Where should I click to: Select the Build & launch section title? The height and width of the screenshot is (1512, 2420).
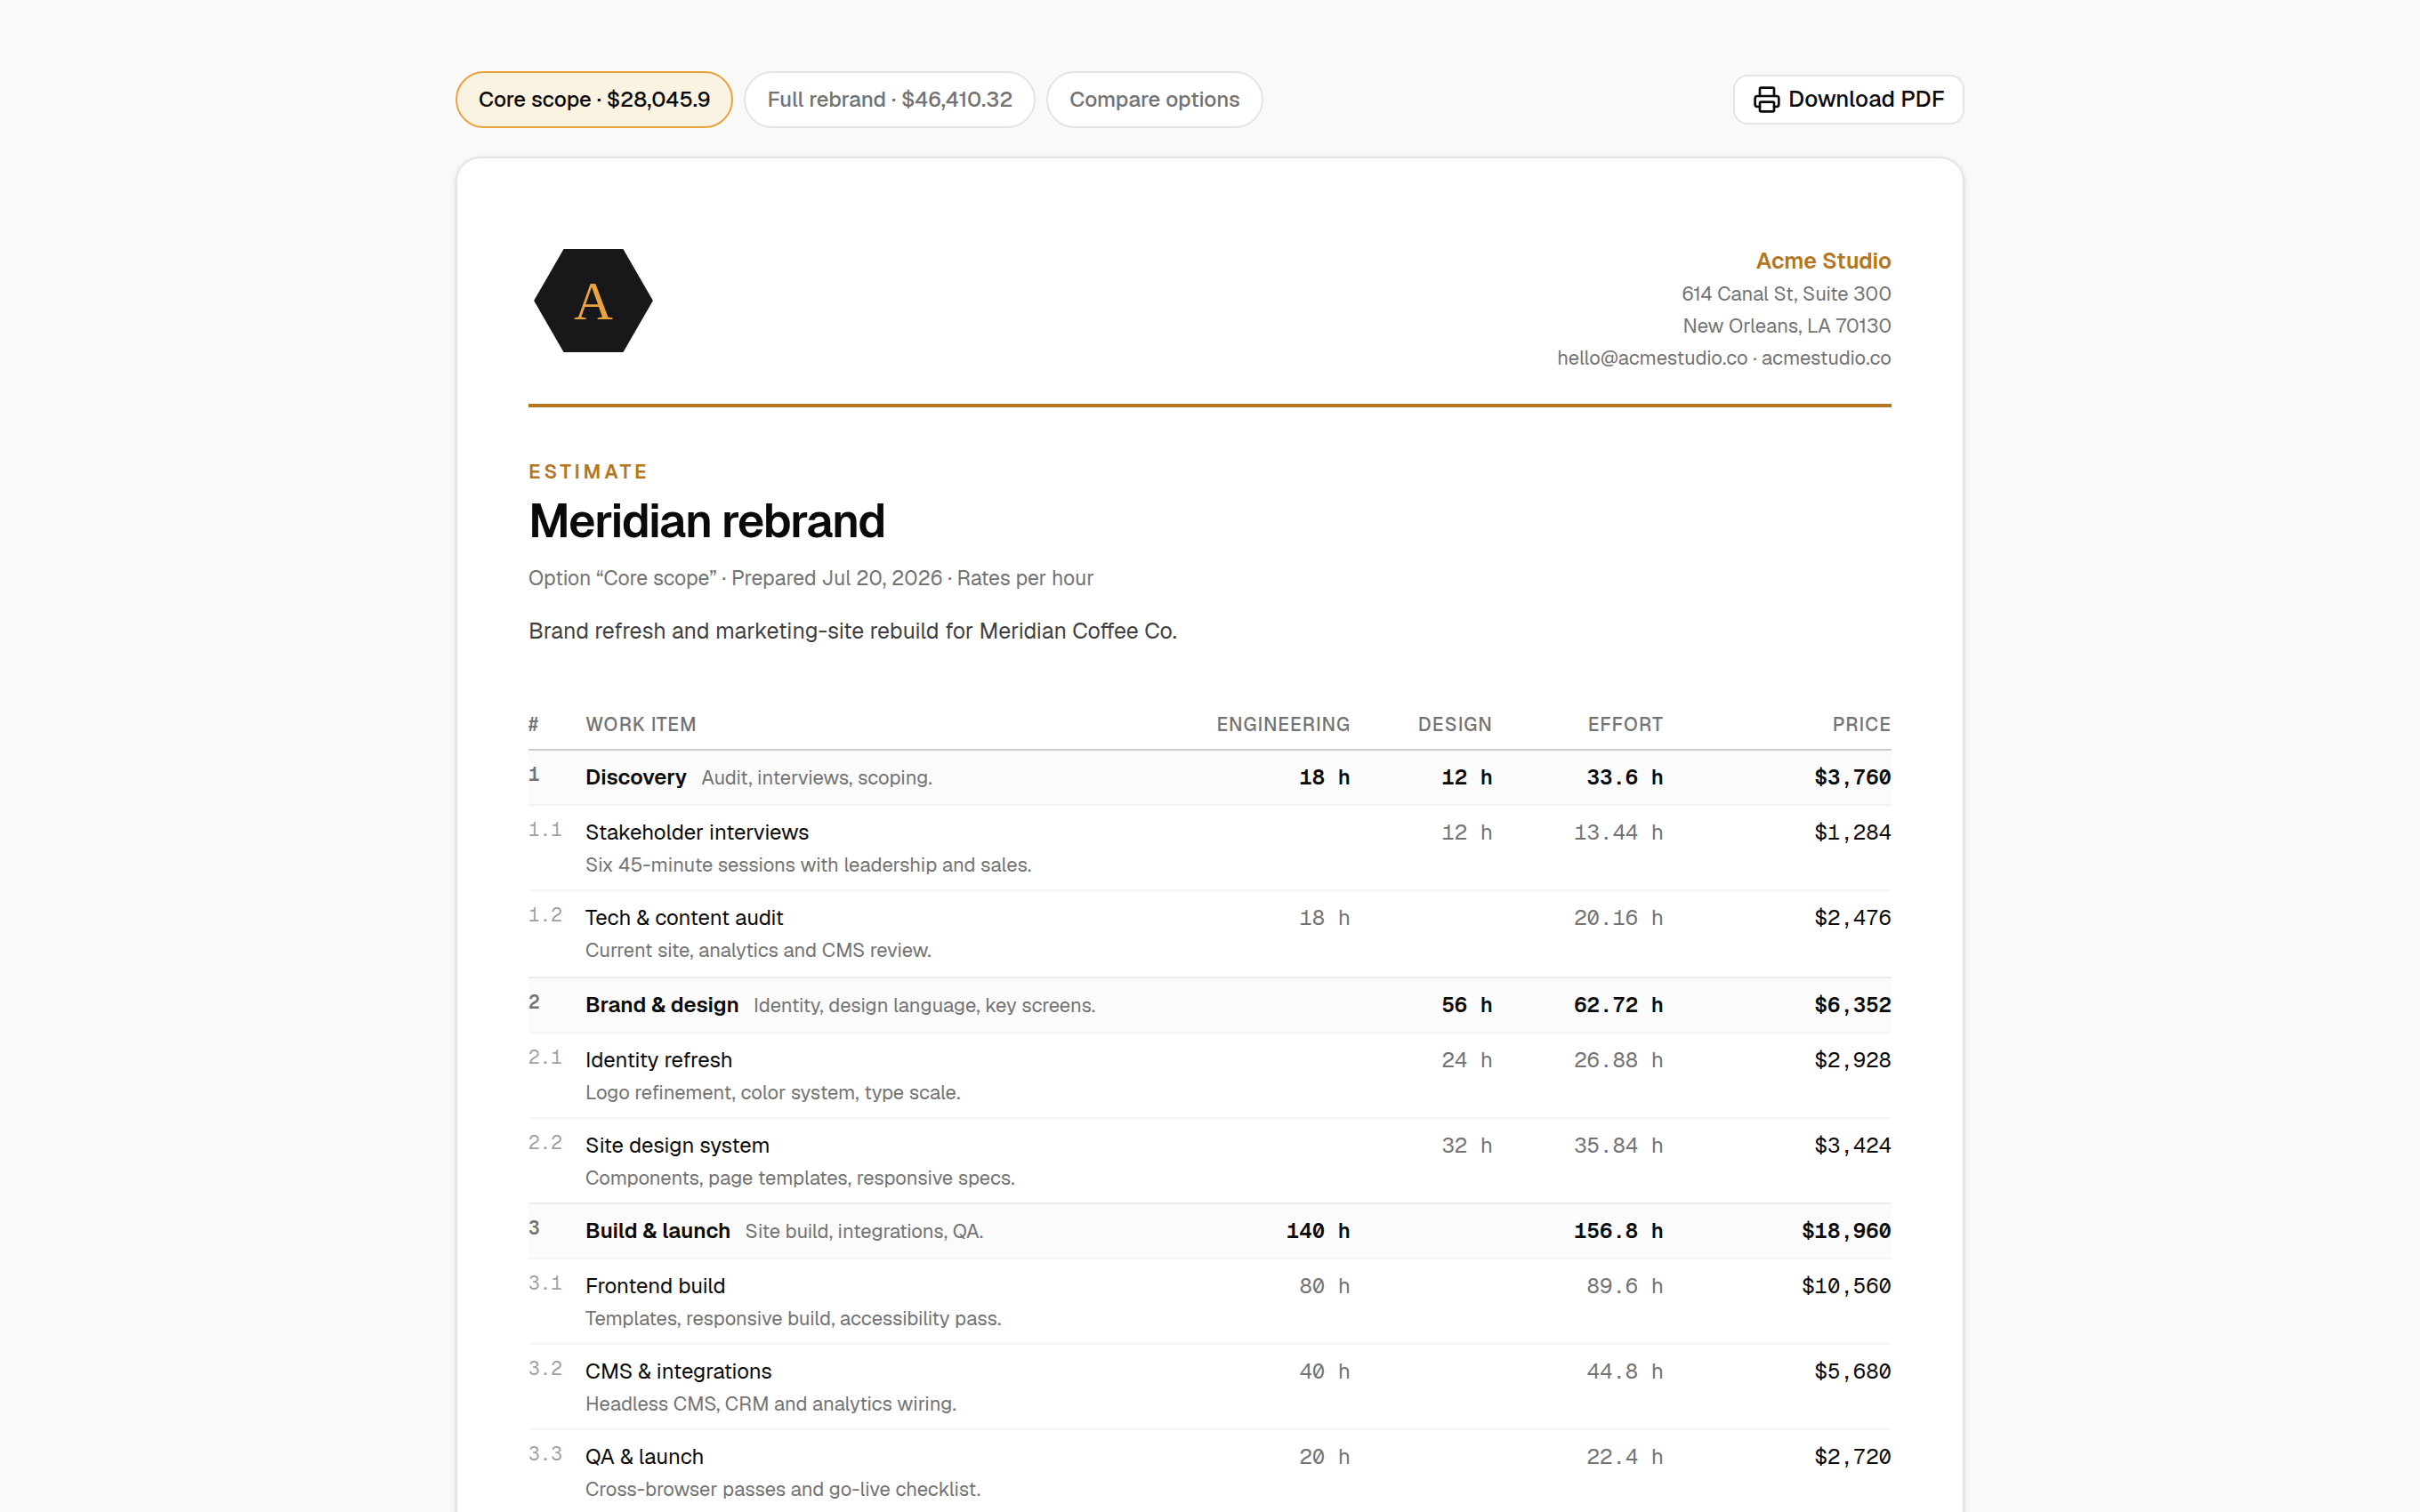(x=658, y=1231)
